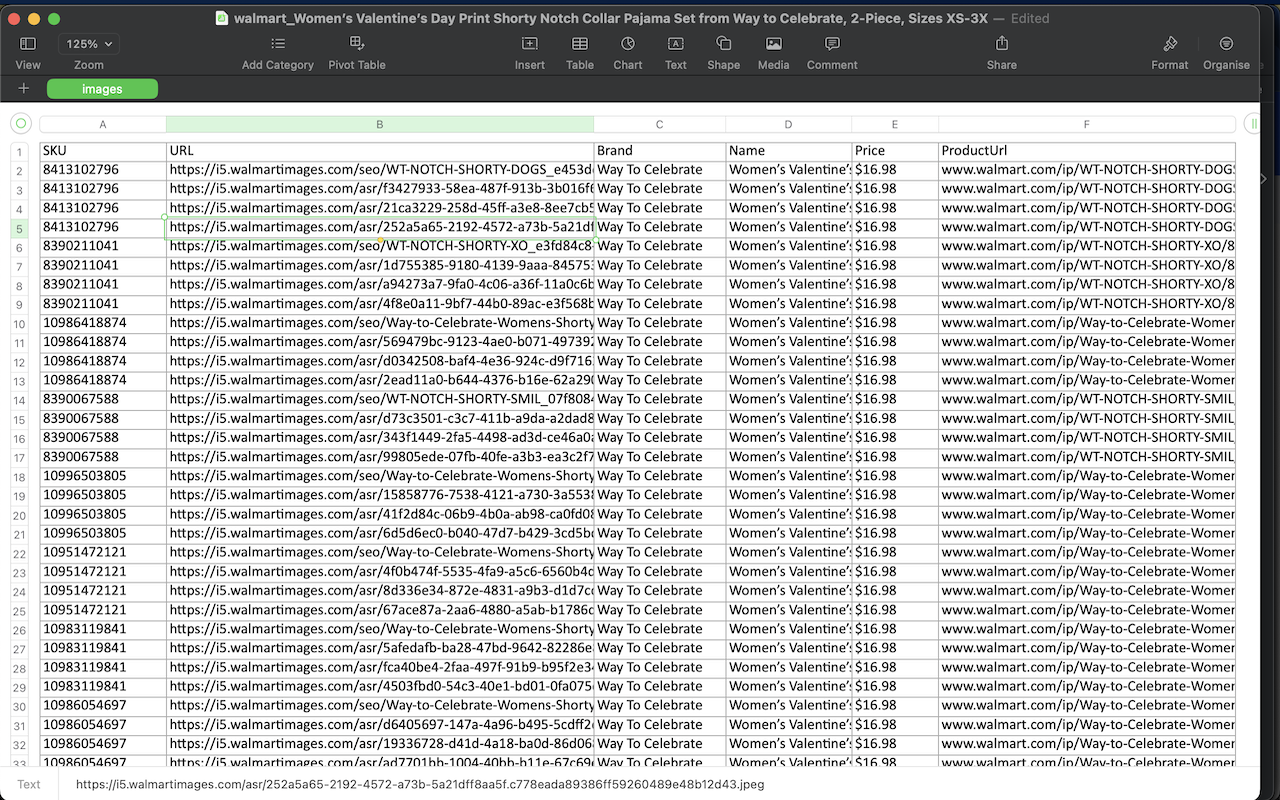This screenshot has width=1280, height=800.
Task: Toggle the Organise panel
Action: click(1226, 44)
